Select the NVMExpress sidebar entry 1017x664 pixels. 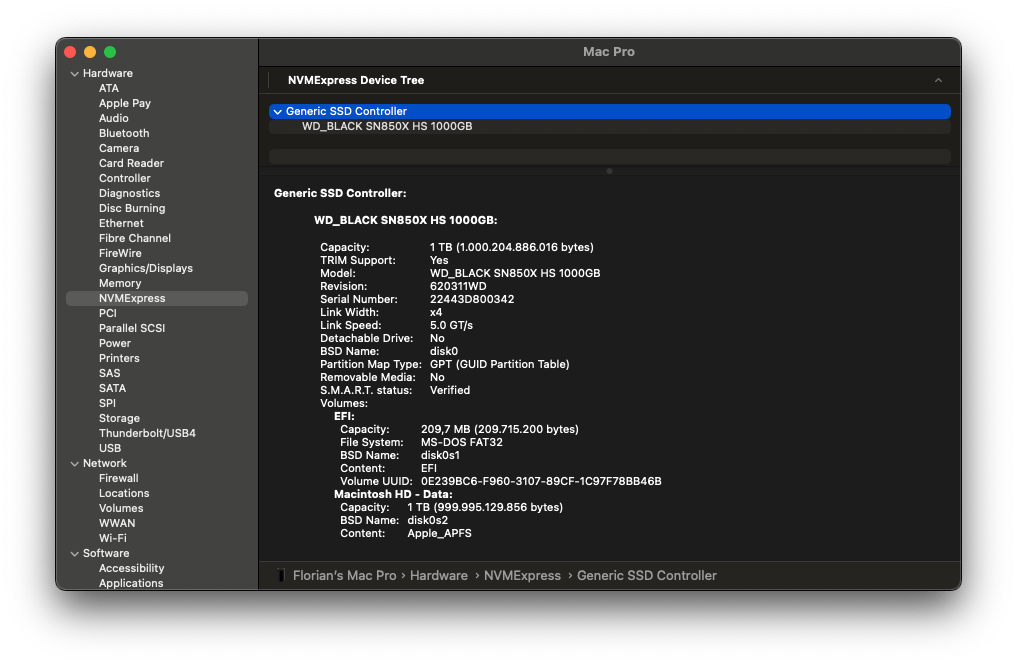(x=157, y=298)
